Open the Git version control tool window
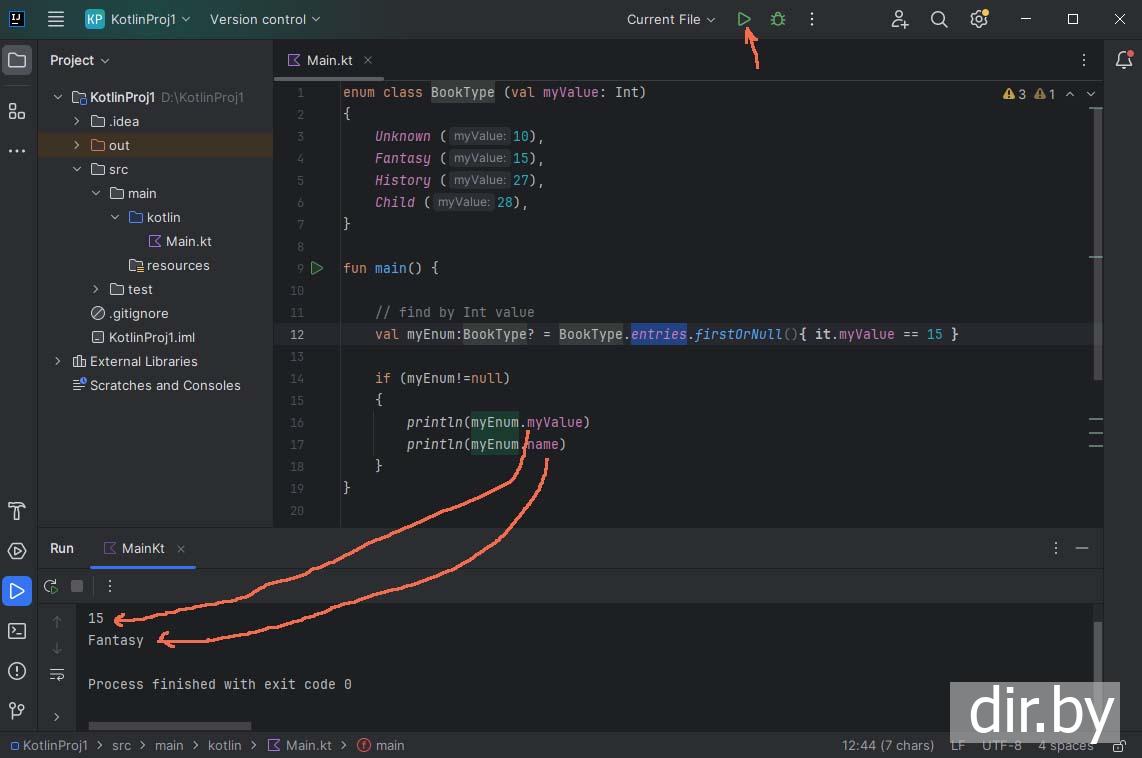 17,711
